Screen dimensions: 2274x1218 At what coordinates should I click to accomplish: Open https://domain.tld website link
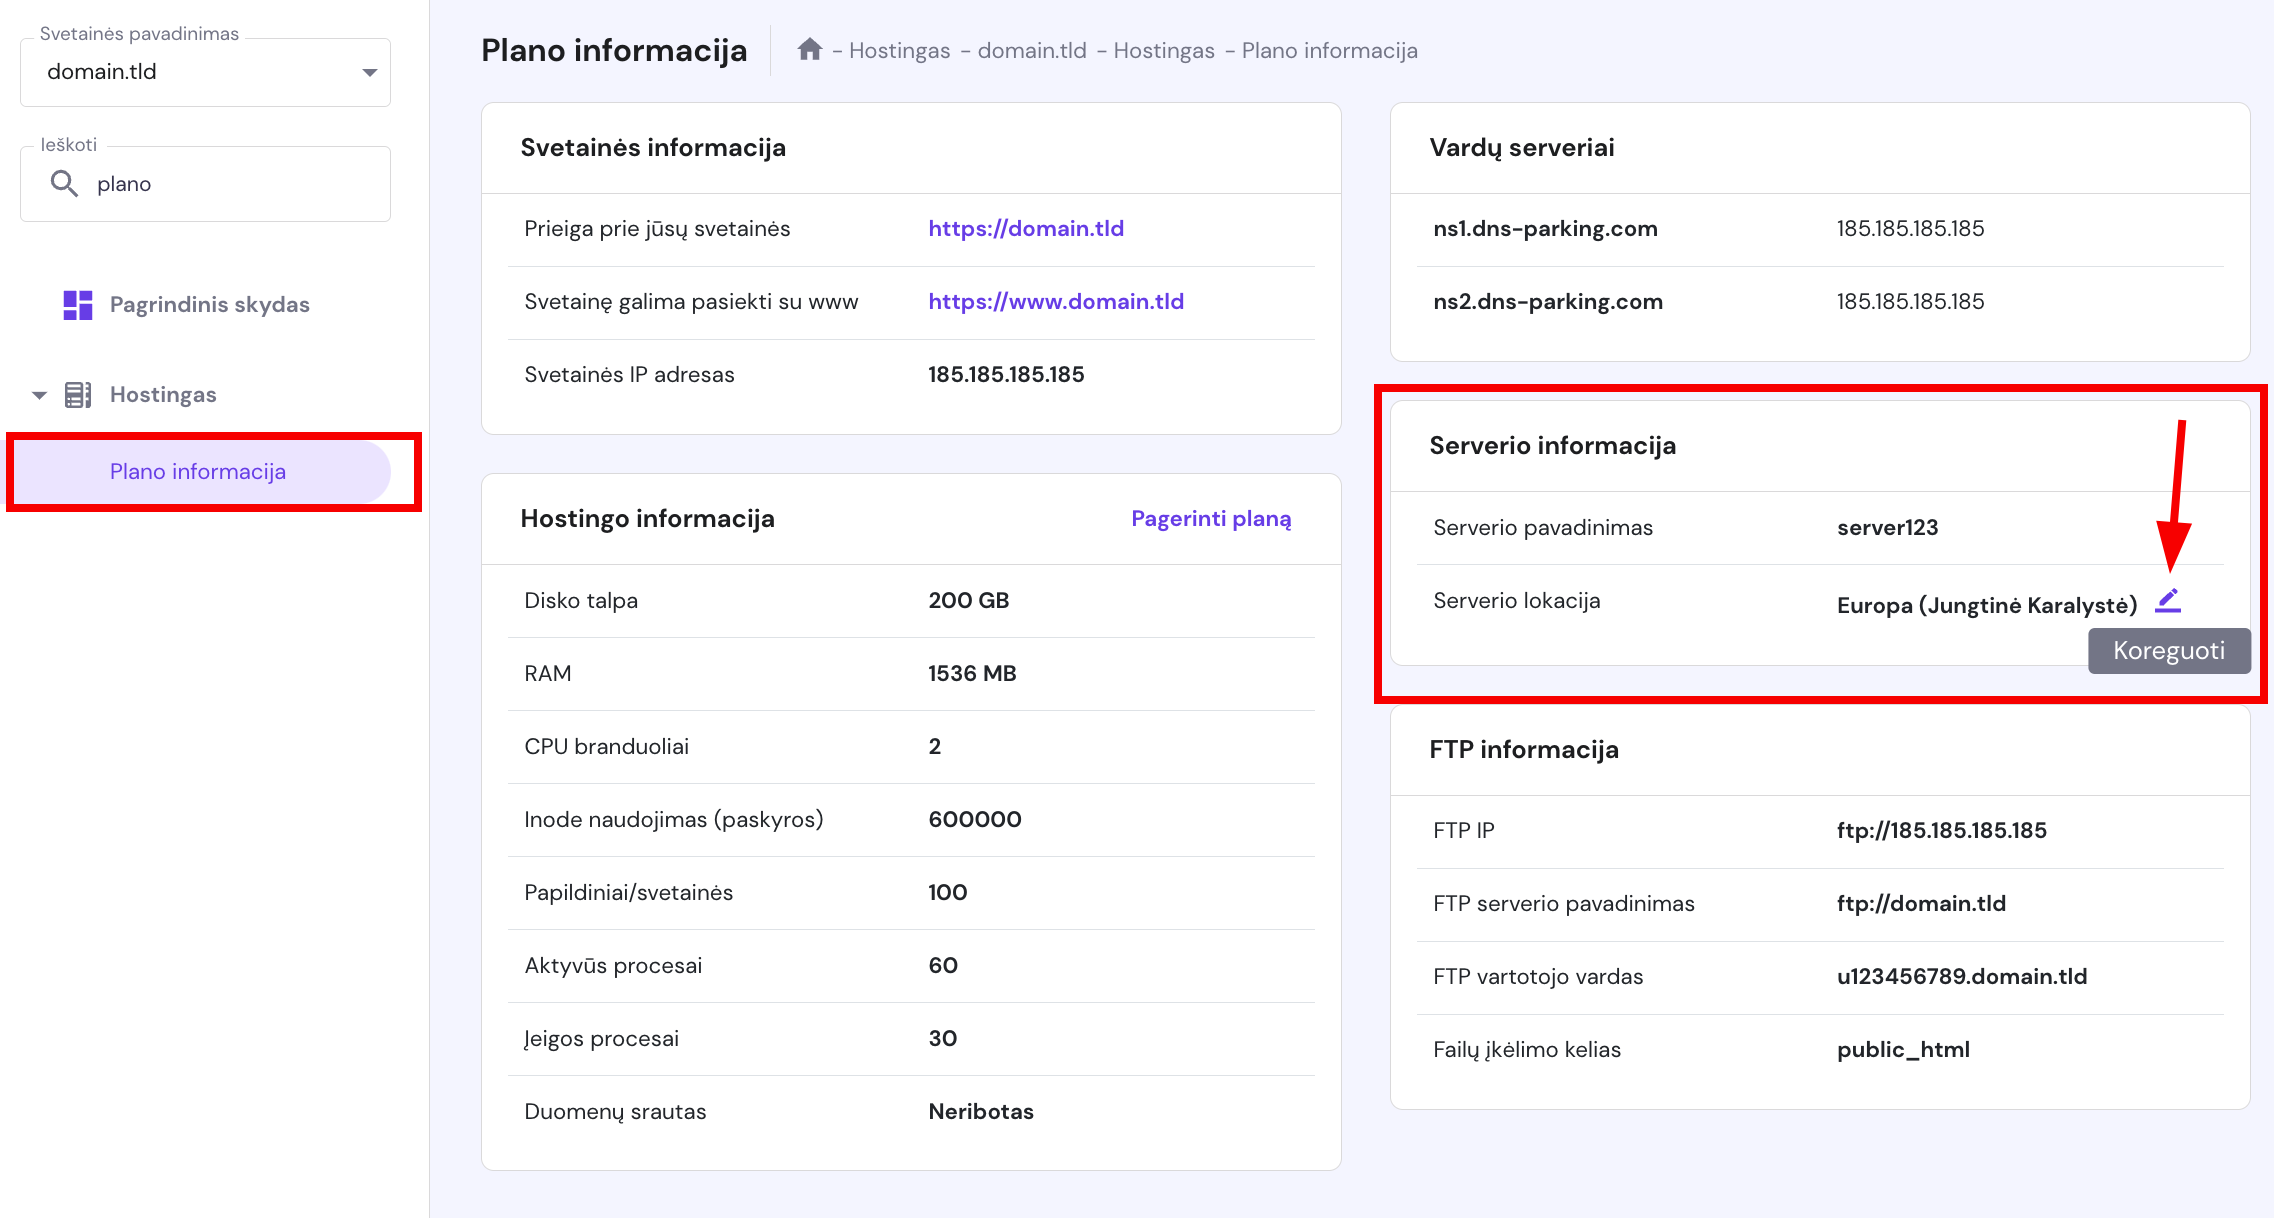1024,228
